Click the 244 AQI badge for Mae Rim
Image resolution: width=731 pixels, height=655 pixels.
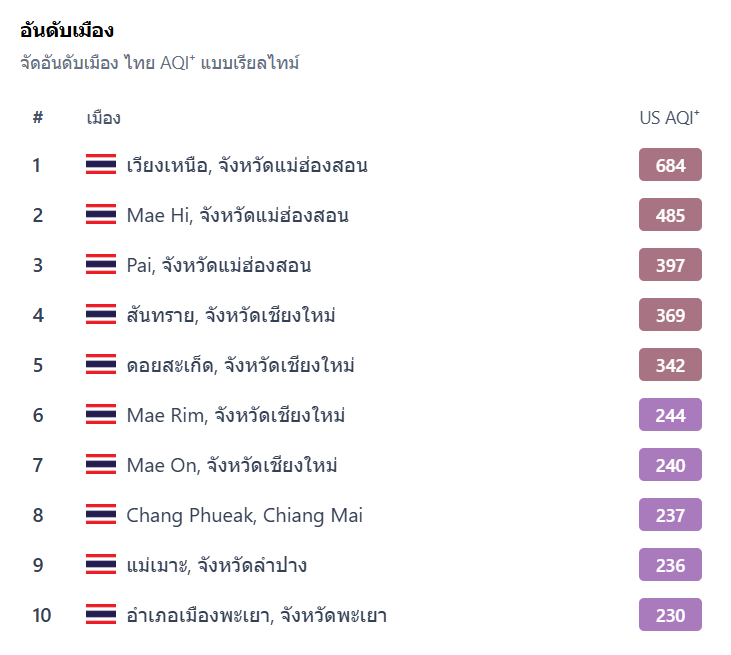(670, 415)
